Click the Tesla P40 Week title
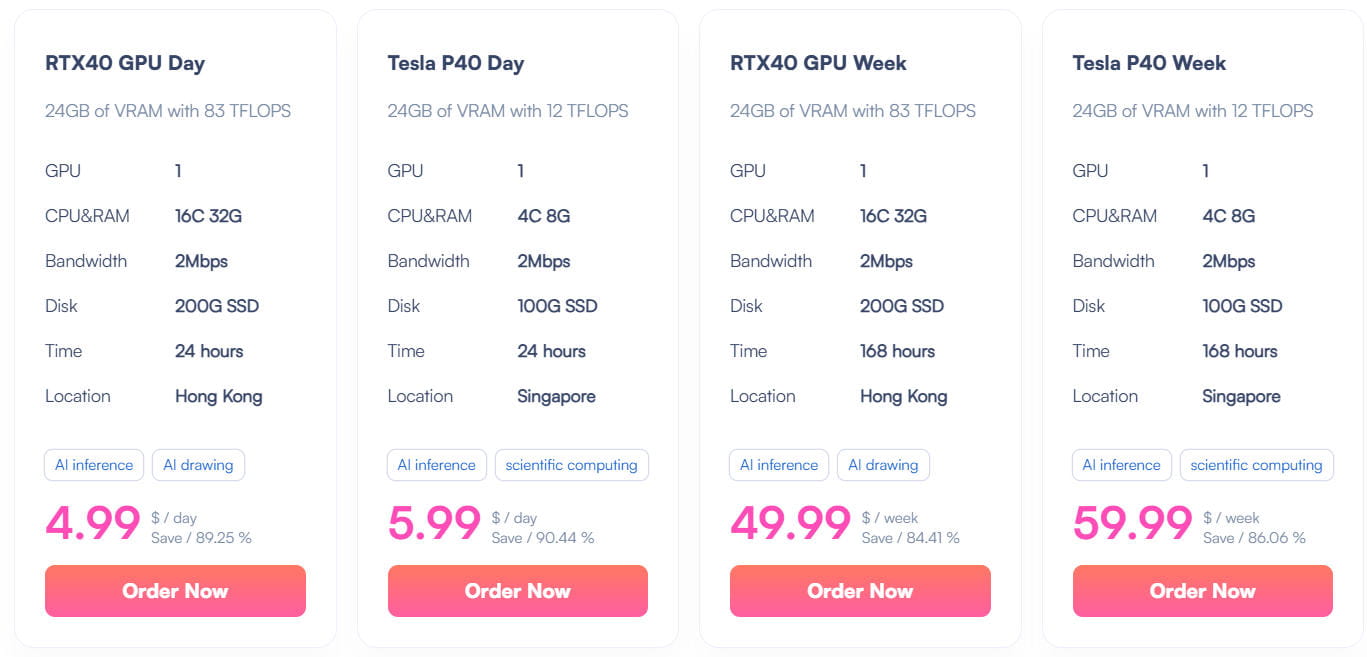Screen dimensions: 1367x657 (x=1149, y=63)
